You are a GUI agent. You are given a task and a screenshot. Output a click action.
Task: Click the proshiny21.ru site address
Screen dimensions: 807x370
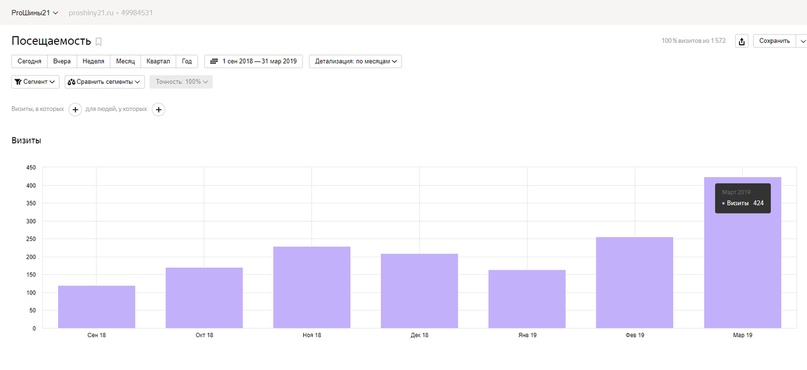click(91, 13)
